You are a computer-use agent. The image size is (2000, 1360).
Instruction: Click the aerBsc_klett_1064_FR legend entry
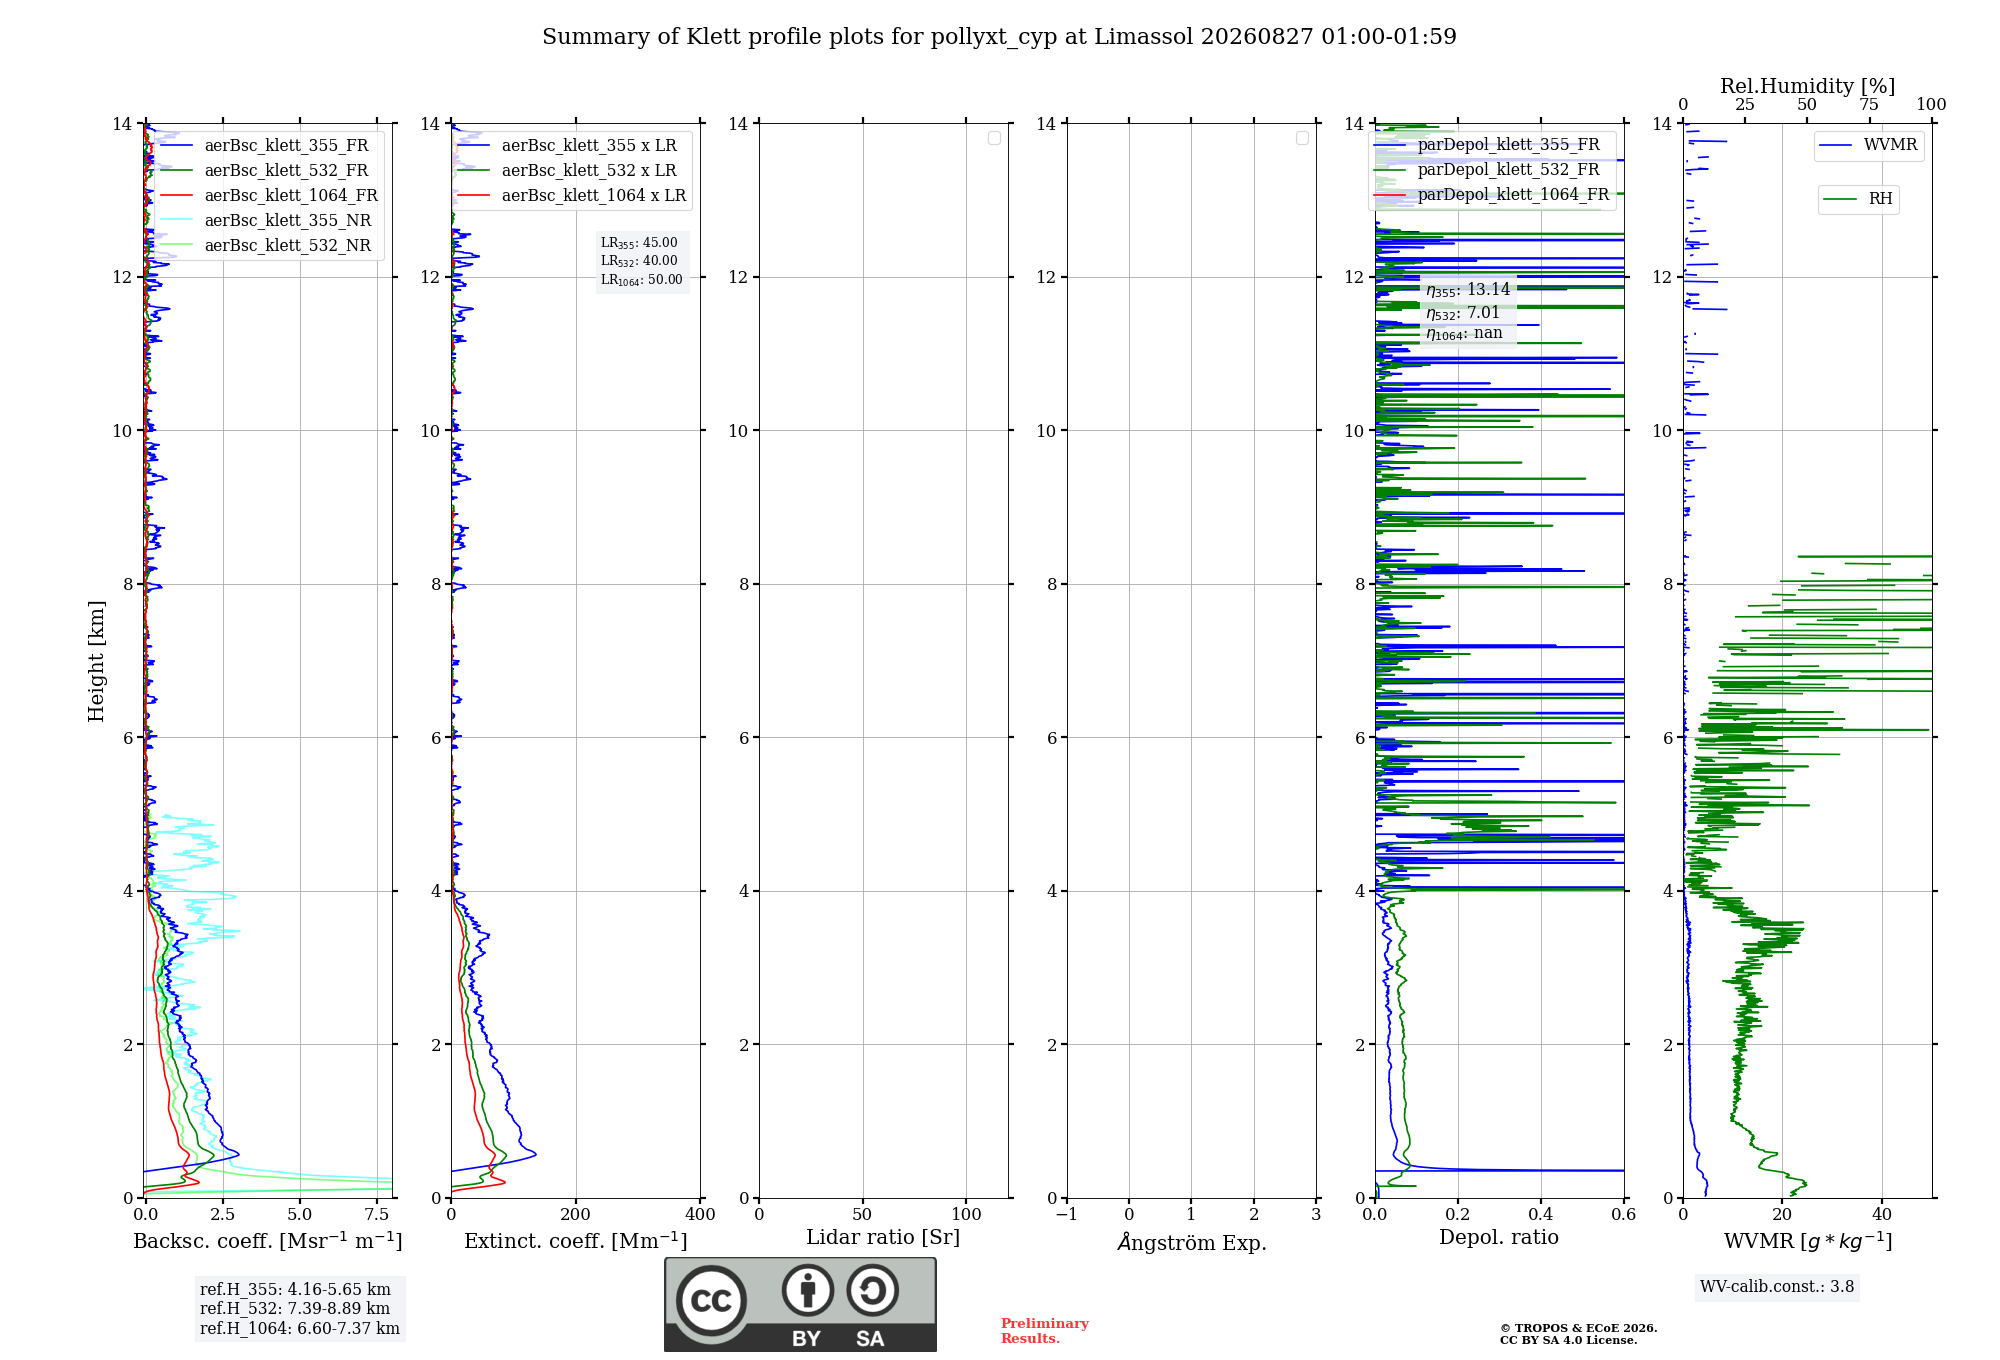point(269,196)
